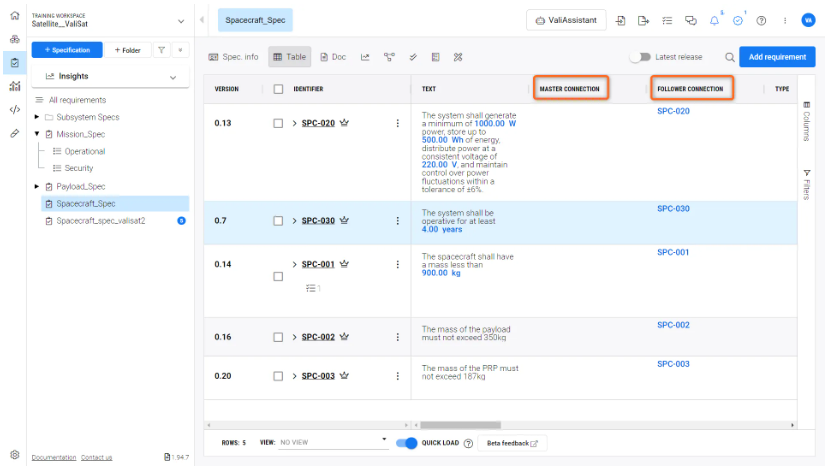Check the SPC-003 row checkbox
830x471 pixels.
(x=278, y=376)
